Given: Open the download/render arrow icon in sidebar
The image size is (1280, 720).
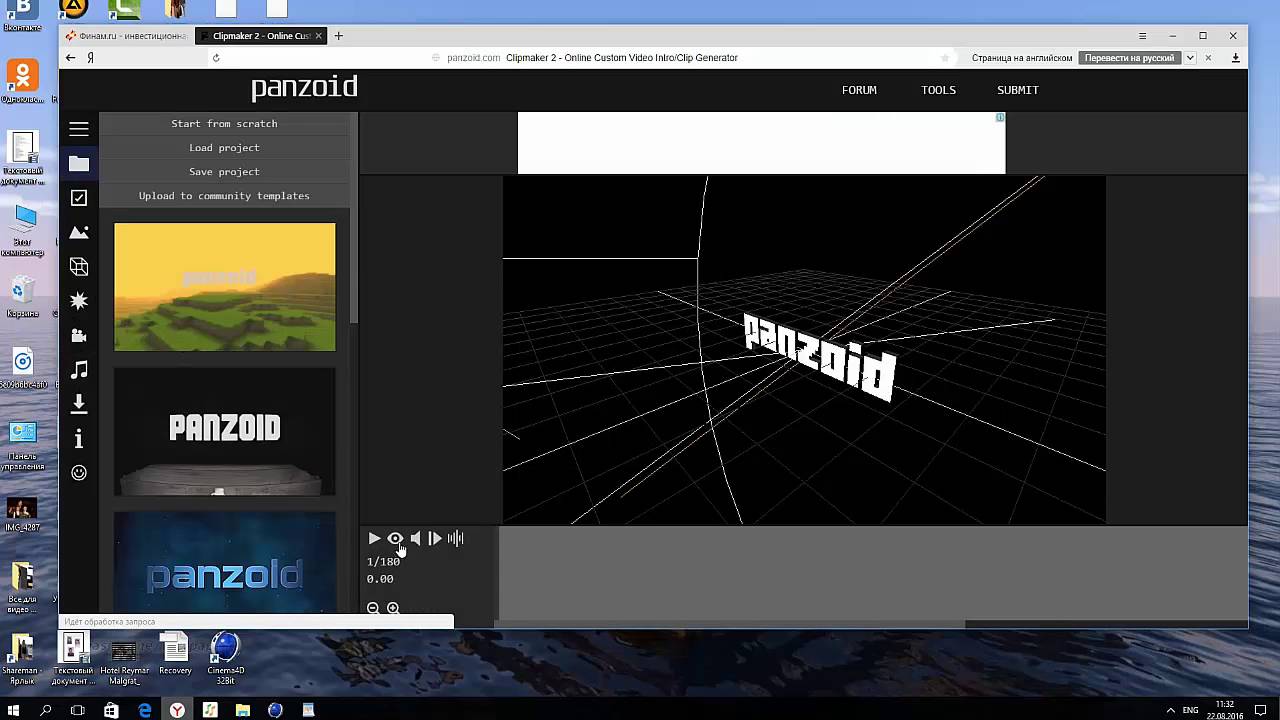Looking at the screenshot, I should 79,404.
